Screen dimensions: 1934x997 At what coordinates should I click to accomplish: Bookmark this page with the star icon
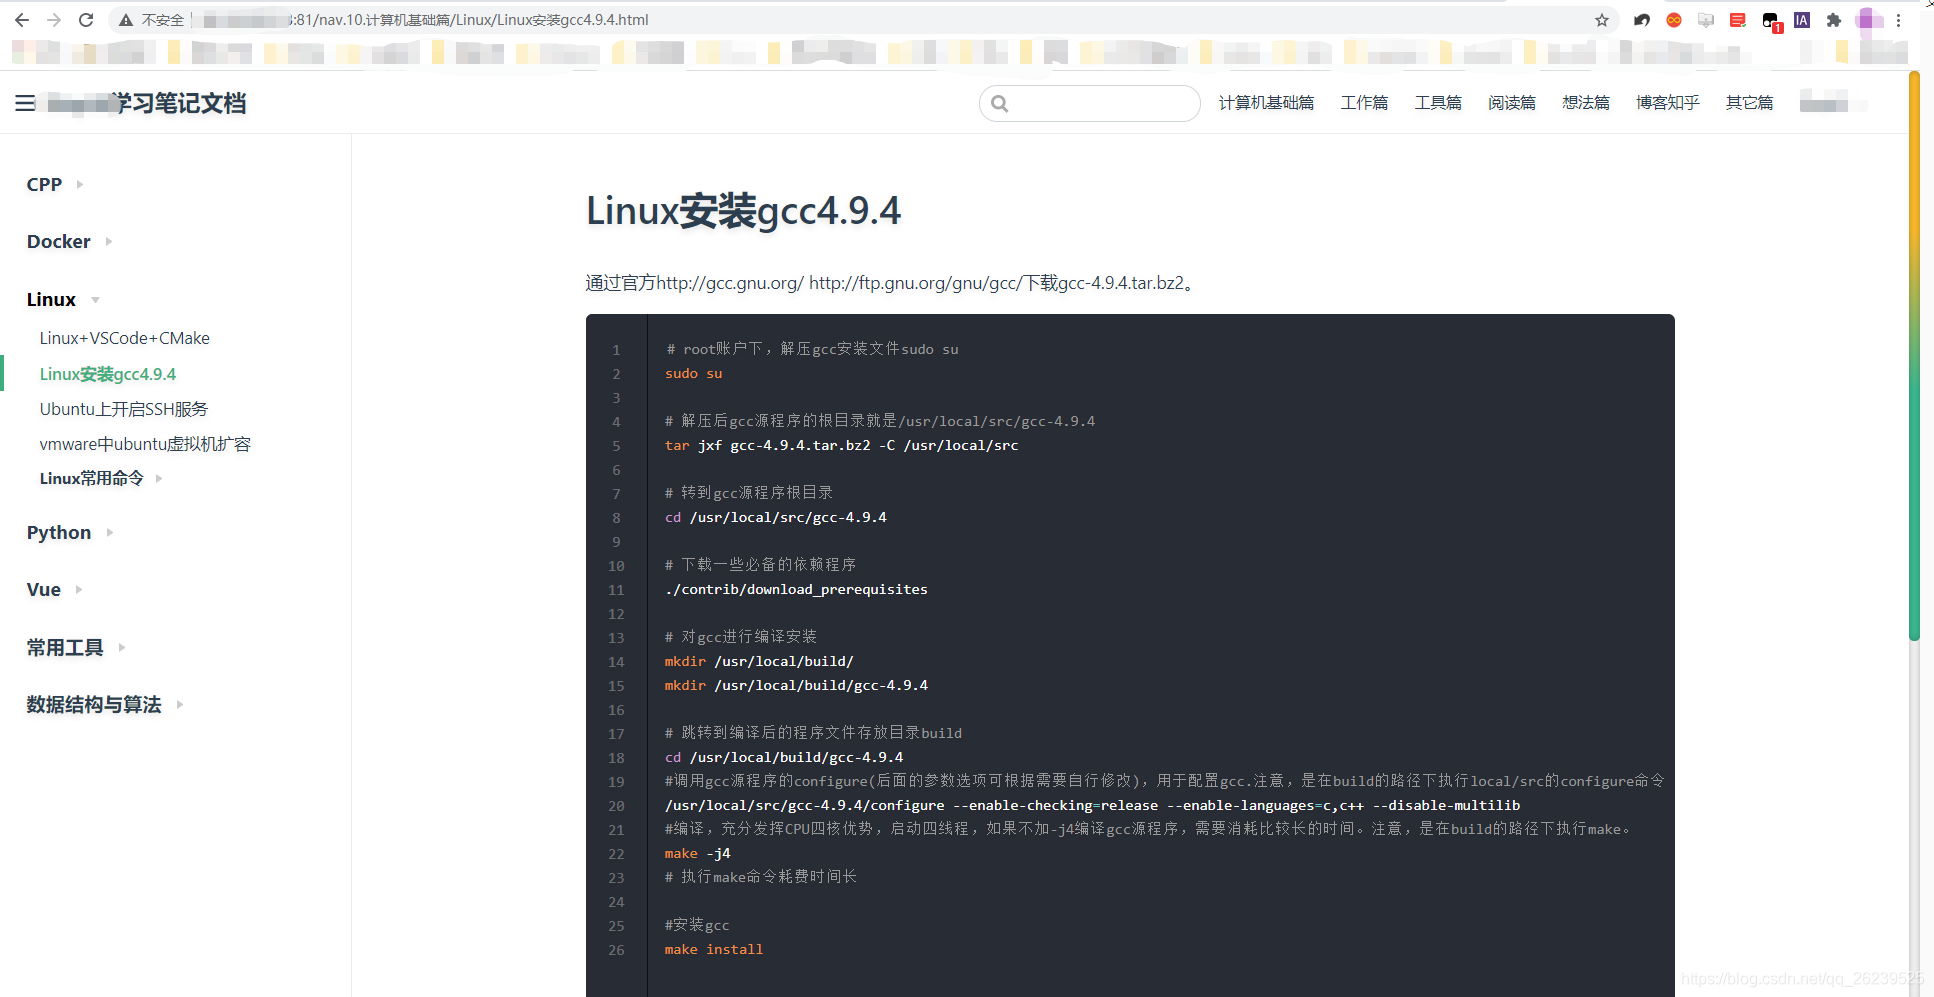(x=1602, y=20)
